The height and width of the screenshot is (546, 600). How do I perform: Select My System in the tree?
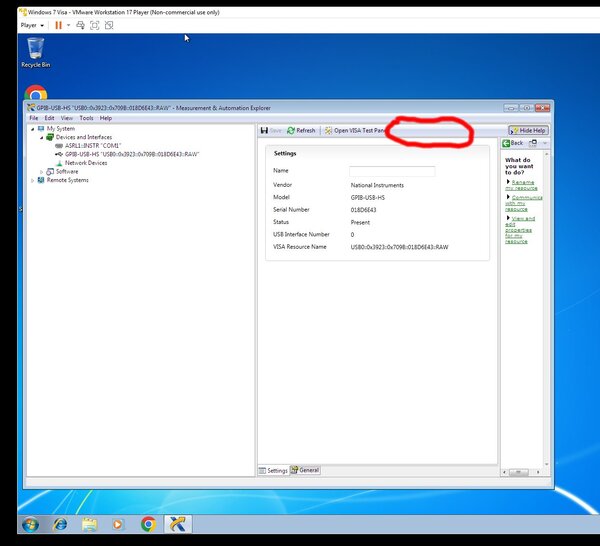61,129
